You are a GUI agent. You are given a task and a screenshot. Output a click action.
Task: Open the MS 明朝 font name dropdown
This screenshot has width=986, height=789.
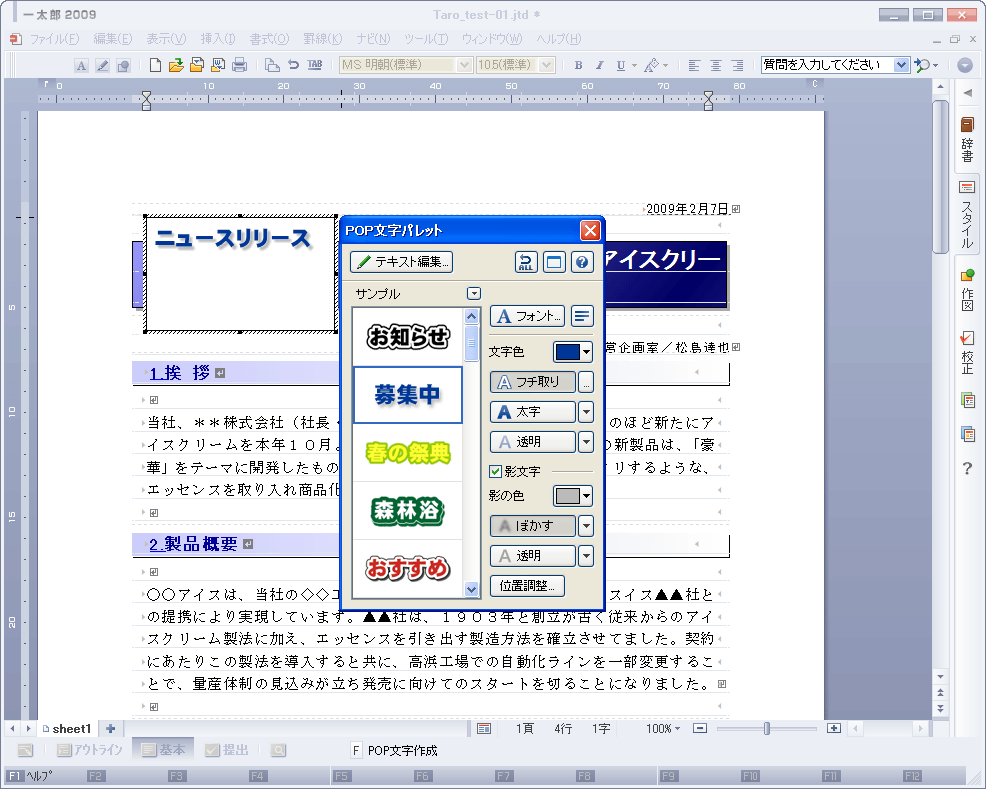pyautogui.click(x=464, y=65)
